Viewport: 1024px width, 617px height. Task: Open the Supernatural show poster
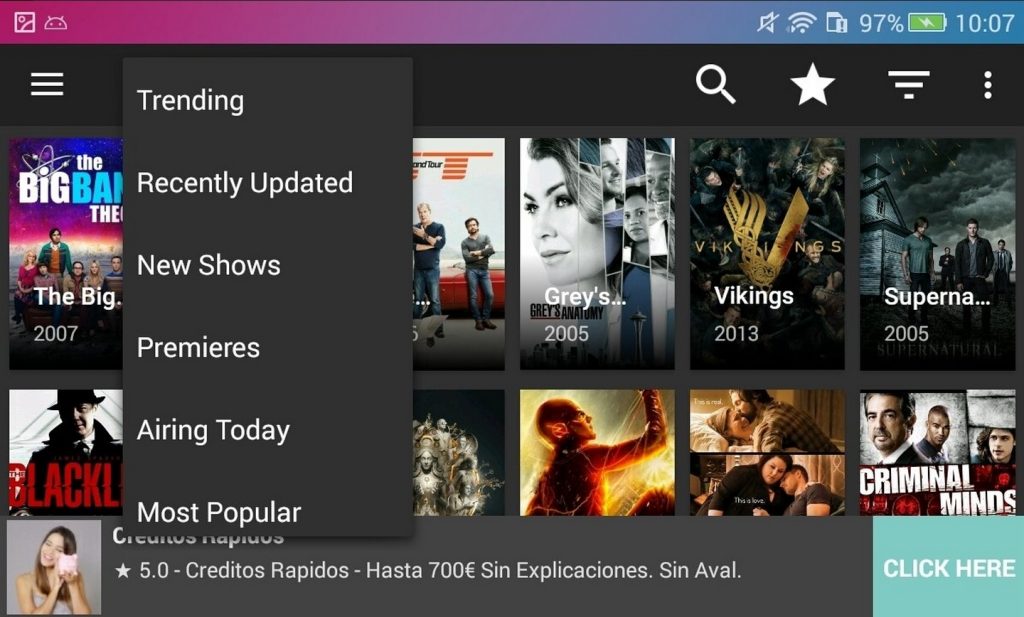coord(937,254)
